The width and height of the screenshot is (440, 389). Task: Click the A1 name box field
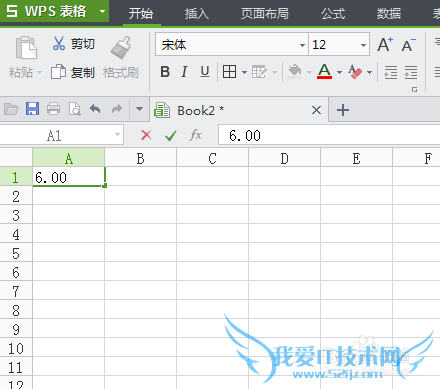coord(62,135)
